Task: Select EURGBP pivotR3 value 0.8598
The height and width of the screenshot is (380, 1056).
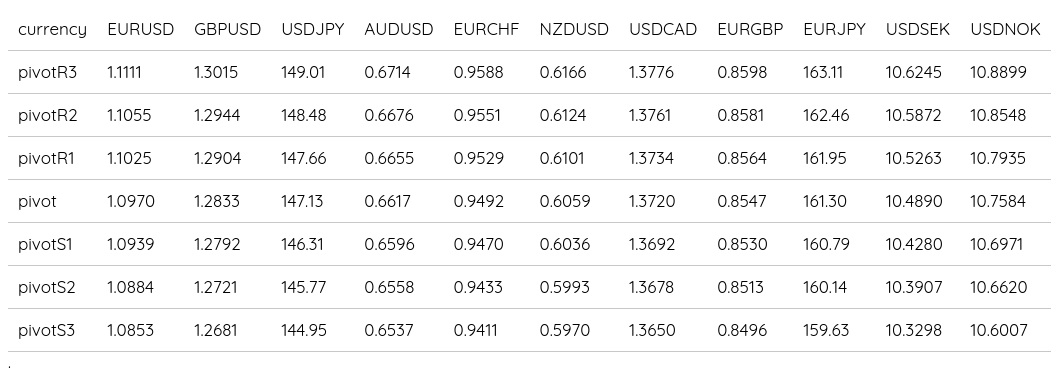Action: [x=742, y=72]
